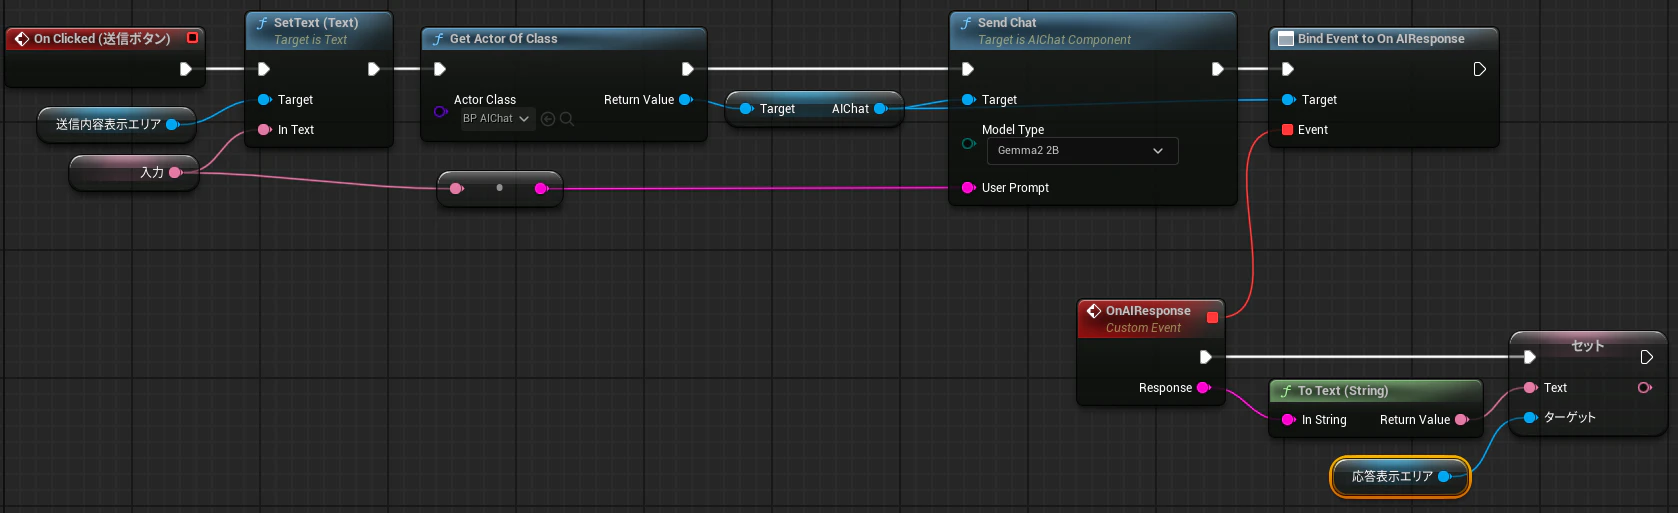Screen dimensions: 1678x513
Task: Select the Send Chat node header
Action: click(x=1092, y=30)
